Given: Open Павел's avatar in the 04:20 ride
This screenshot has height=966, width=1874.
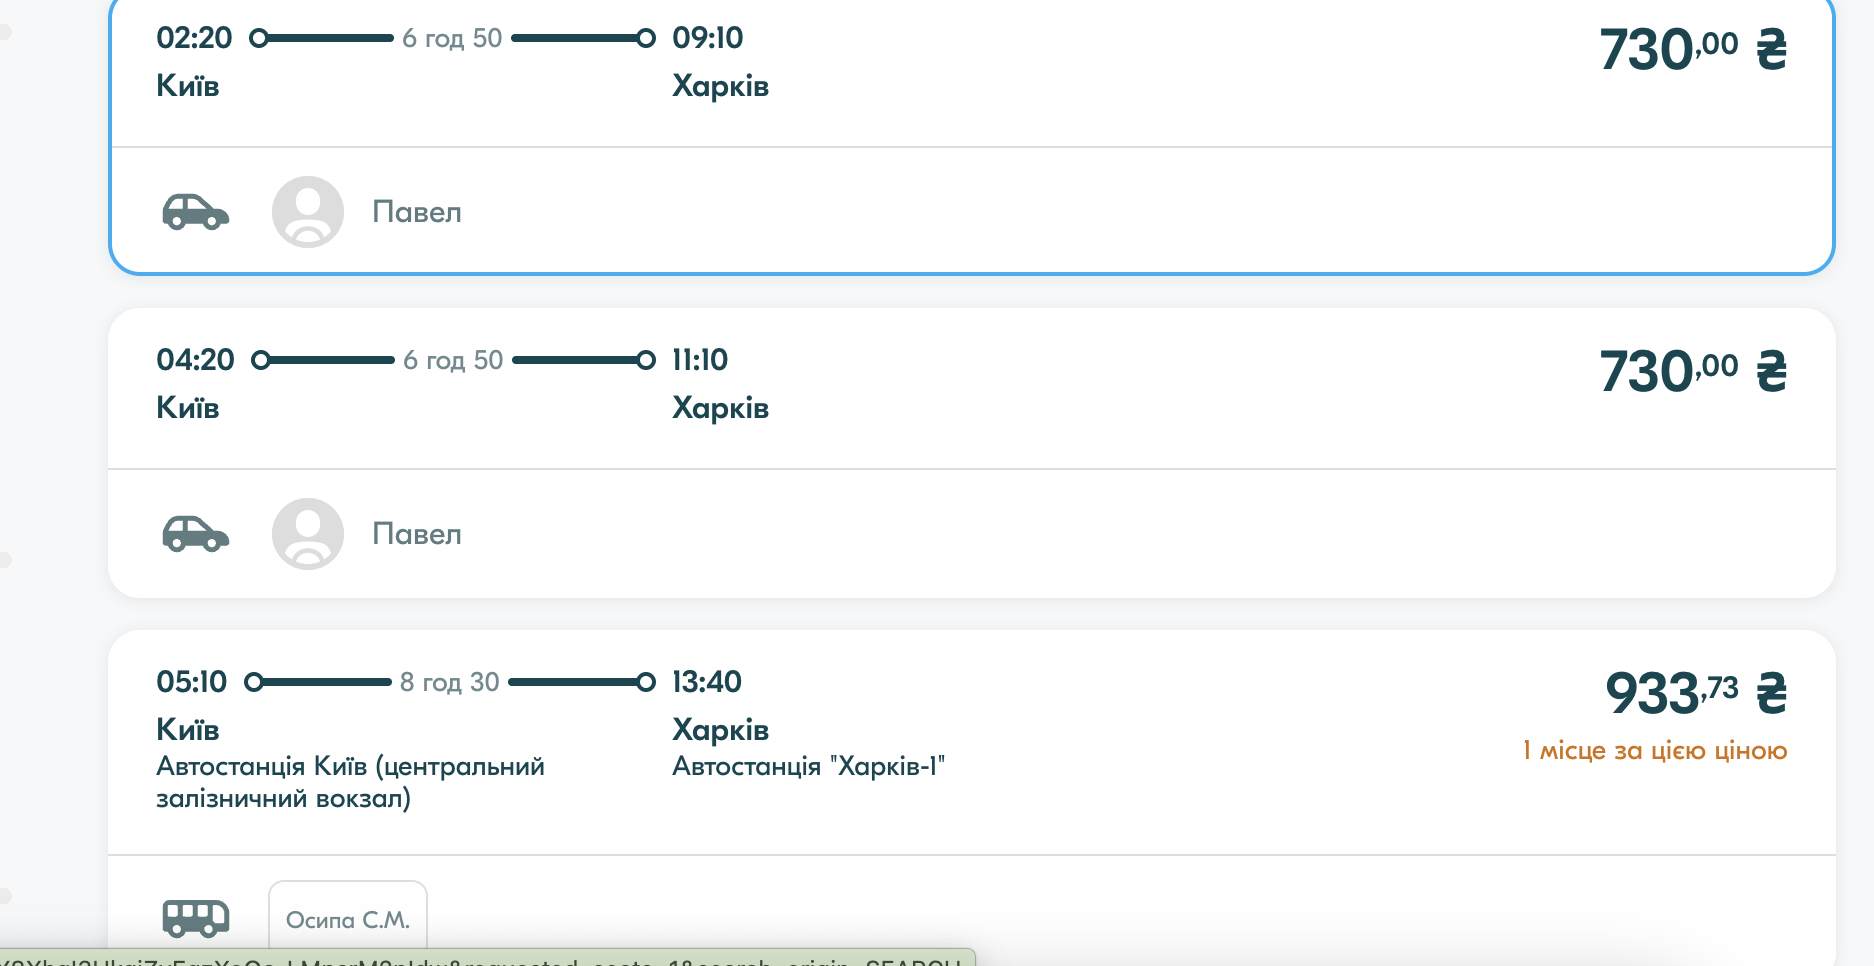Looking at the screenshot, I should (x=308, y=534).
